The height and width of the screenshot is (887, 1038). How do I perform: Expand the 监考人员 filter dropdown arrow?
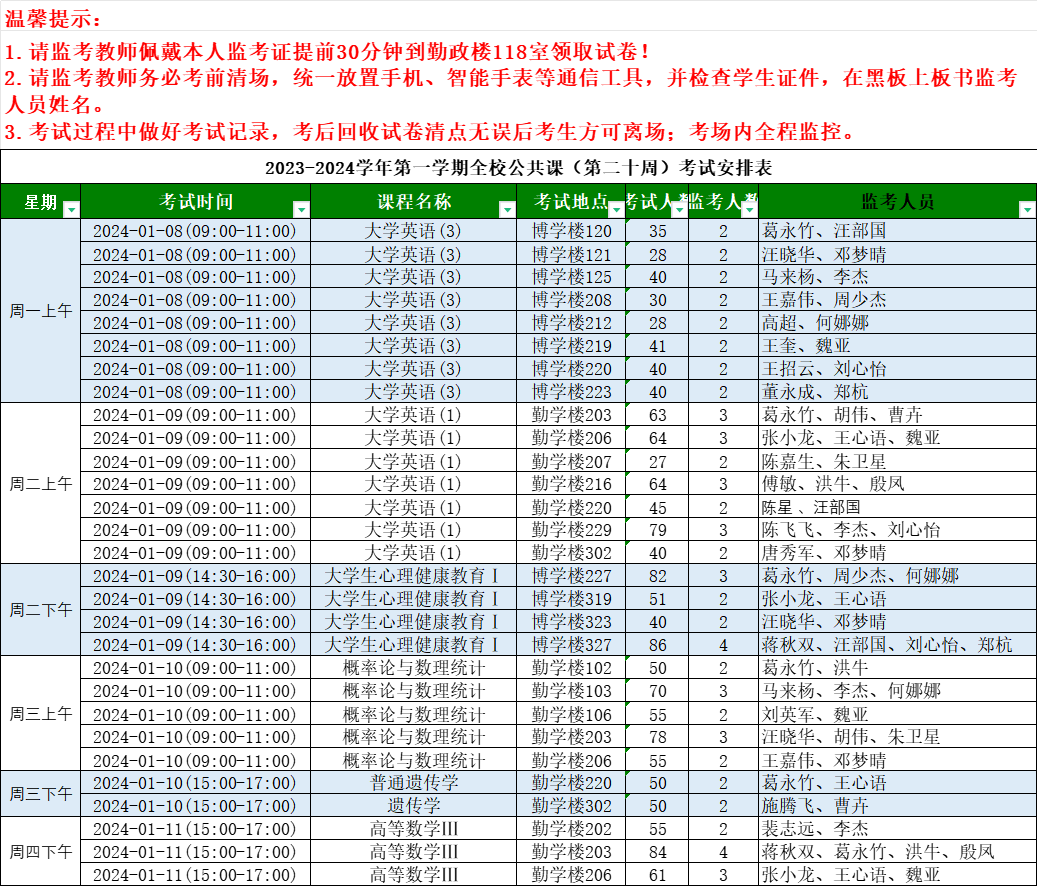(x=1026, y=209)
